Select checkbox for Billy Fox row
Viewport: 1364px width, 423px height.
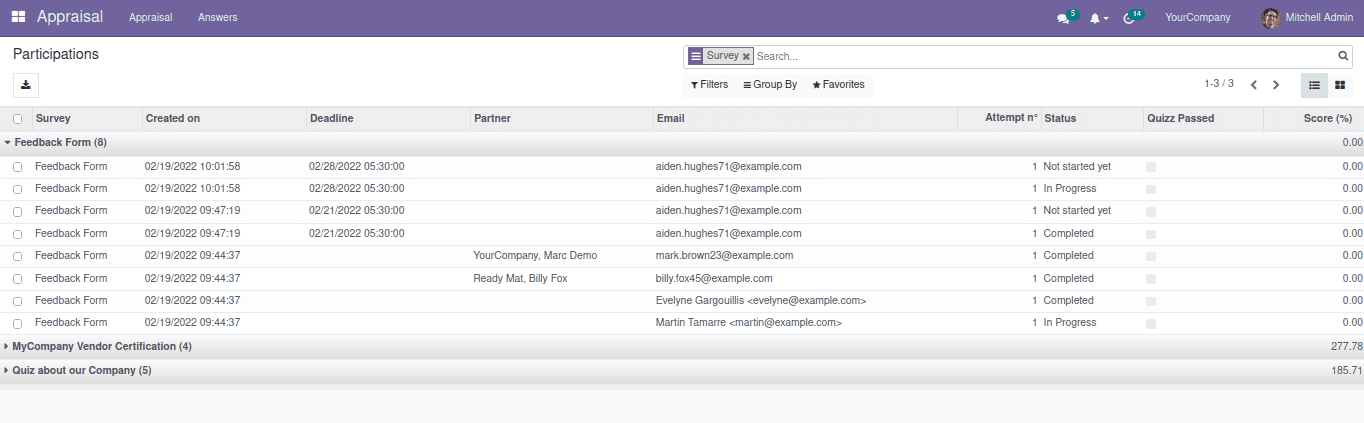click(17, 279)
